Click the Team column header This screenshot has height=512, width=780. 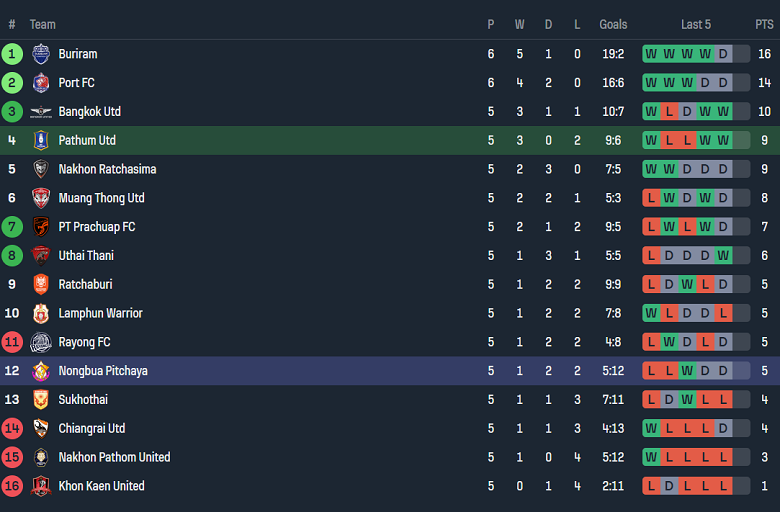click(x=43, y=24)
